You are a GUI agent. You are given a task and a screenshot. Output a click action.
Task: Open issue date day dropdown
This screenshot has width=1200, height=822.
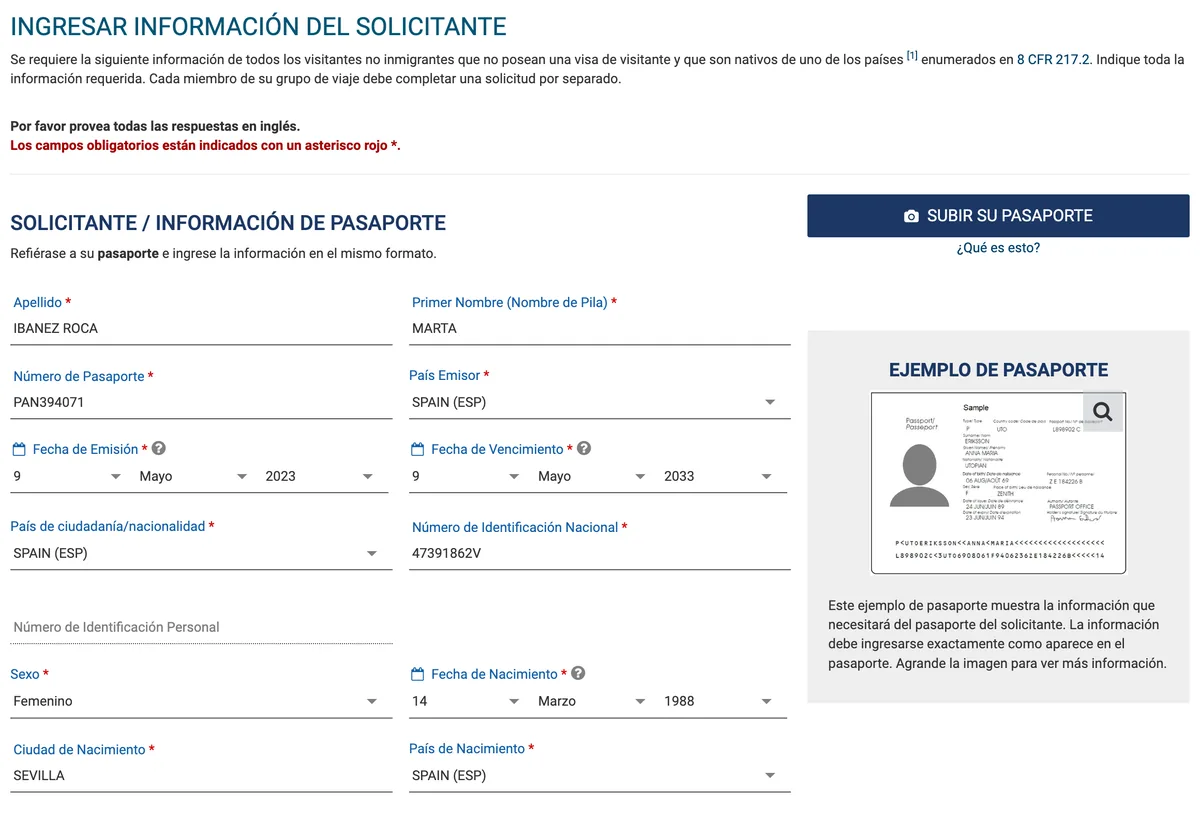69,476
